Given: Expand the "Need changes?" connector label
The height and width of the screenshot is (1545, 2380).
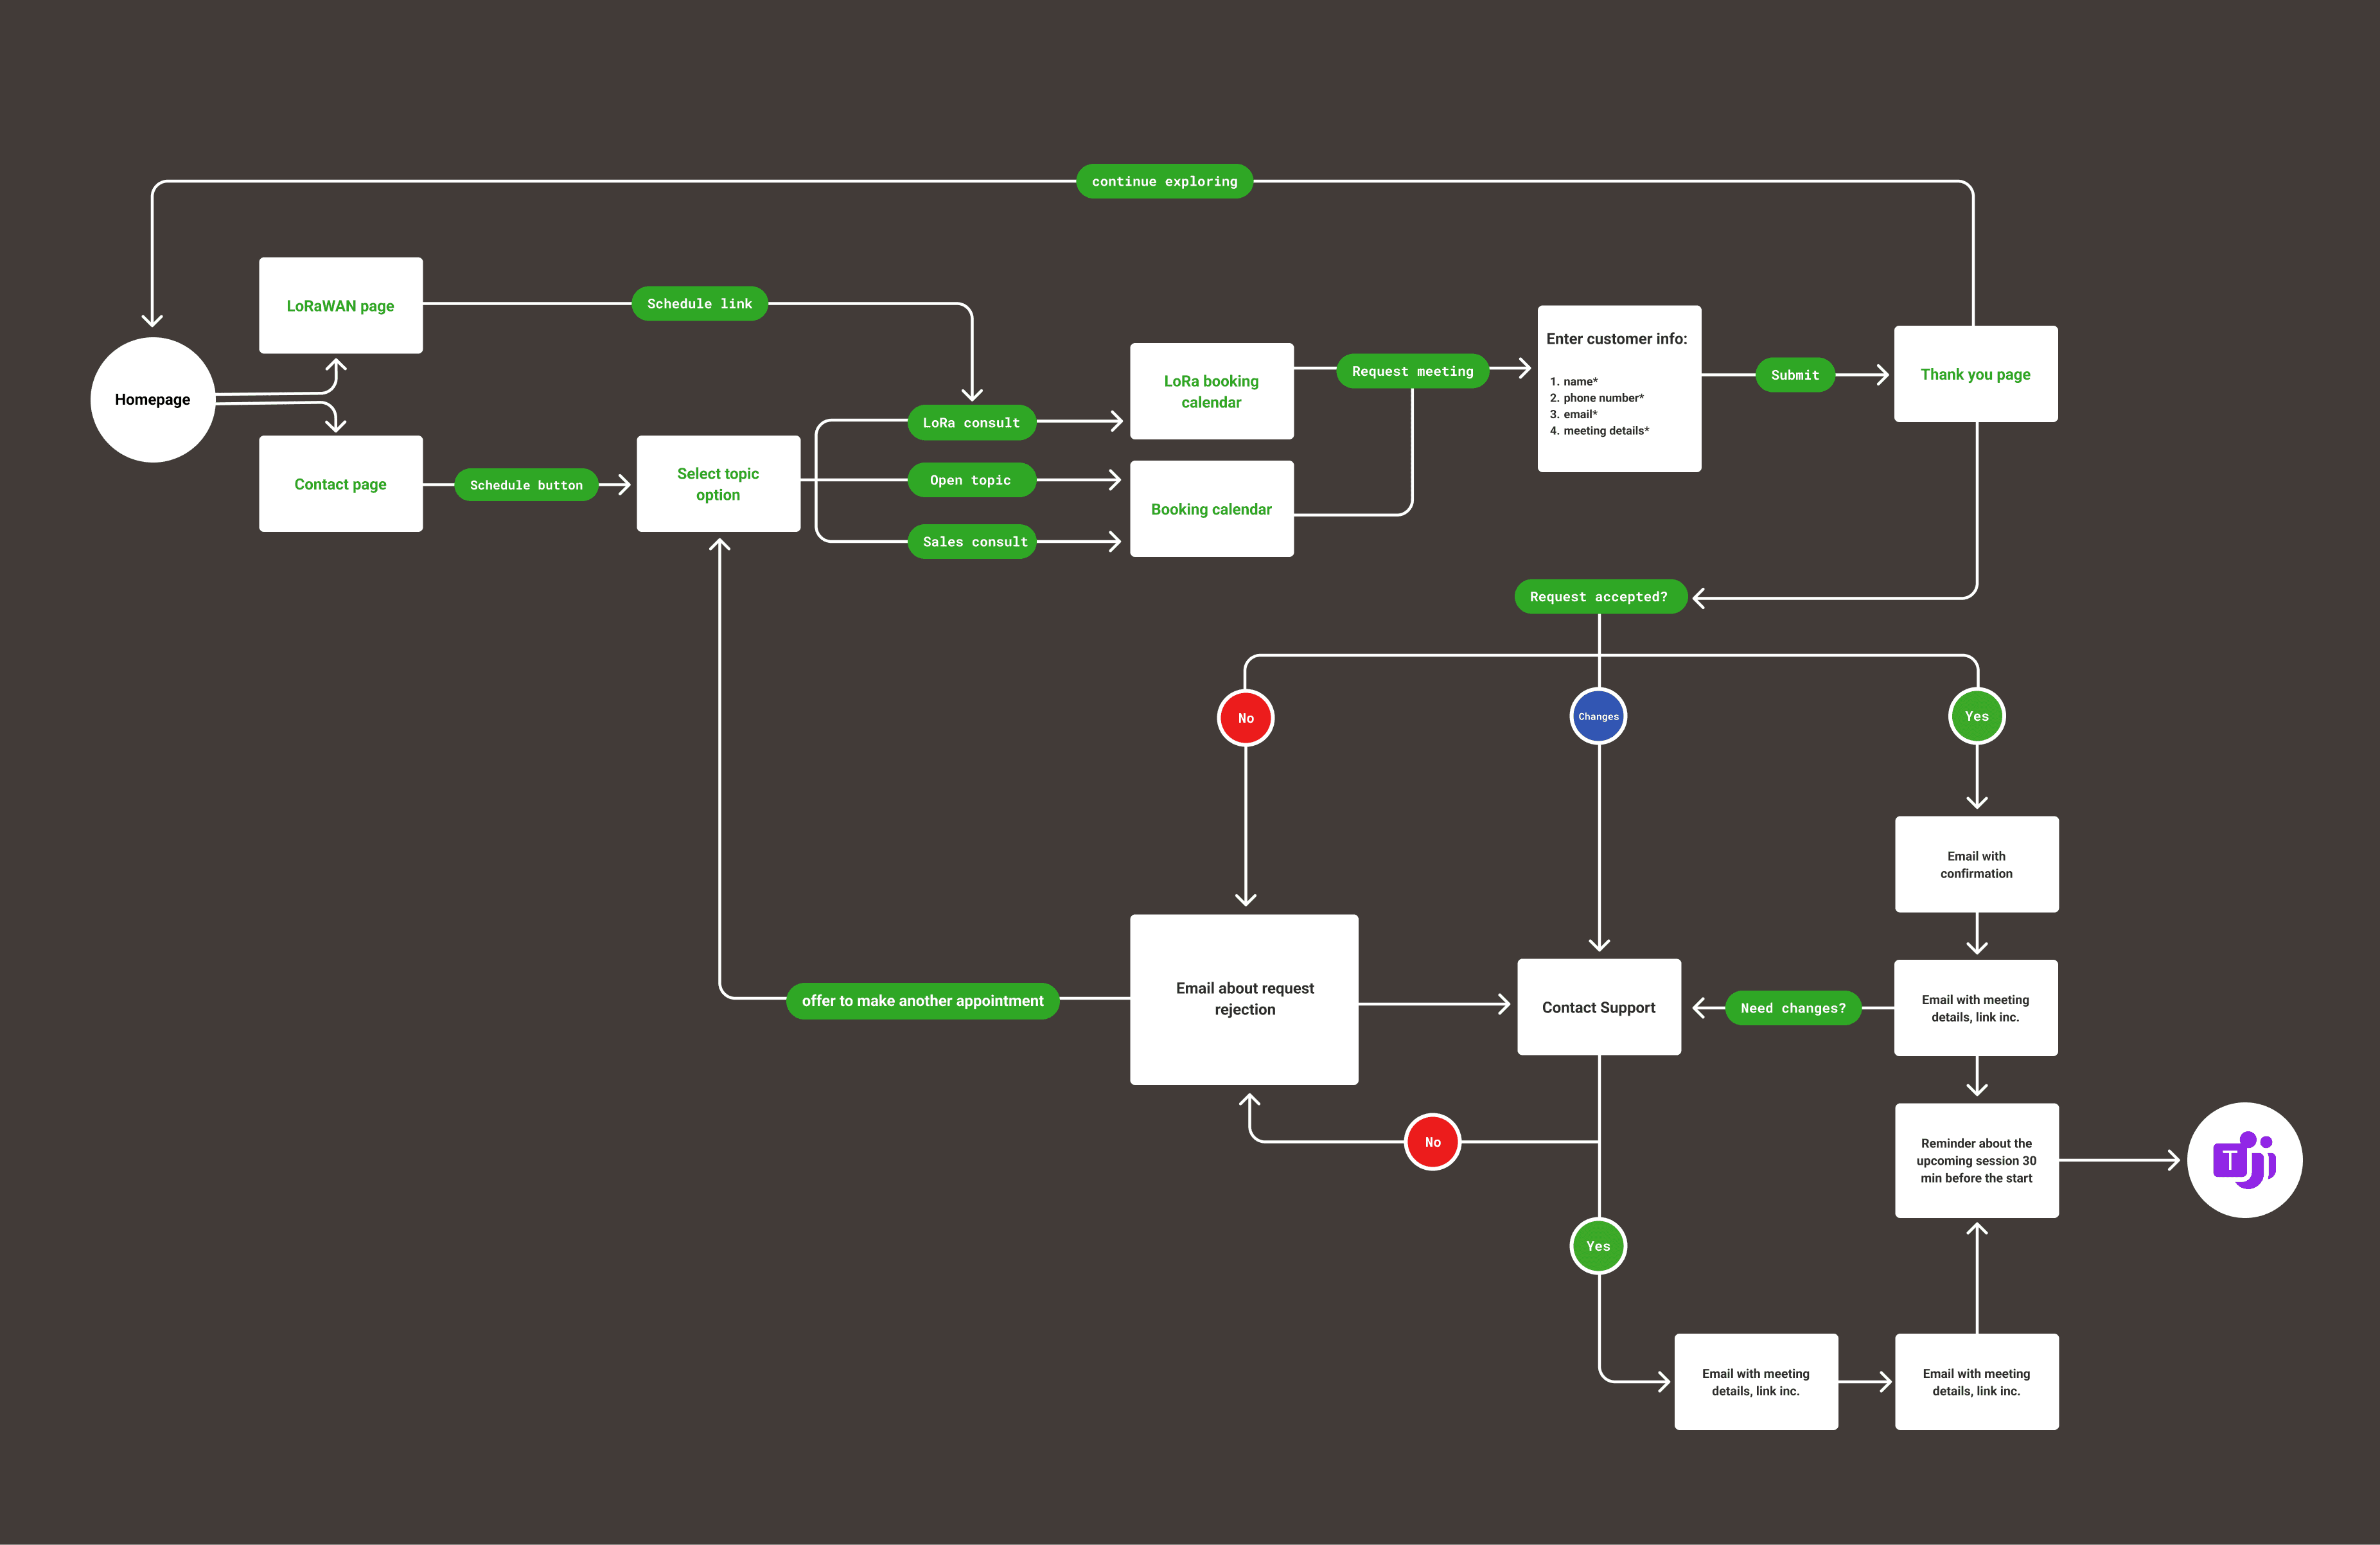Looking at the screenshot, I should [x=1793, y=1007].
